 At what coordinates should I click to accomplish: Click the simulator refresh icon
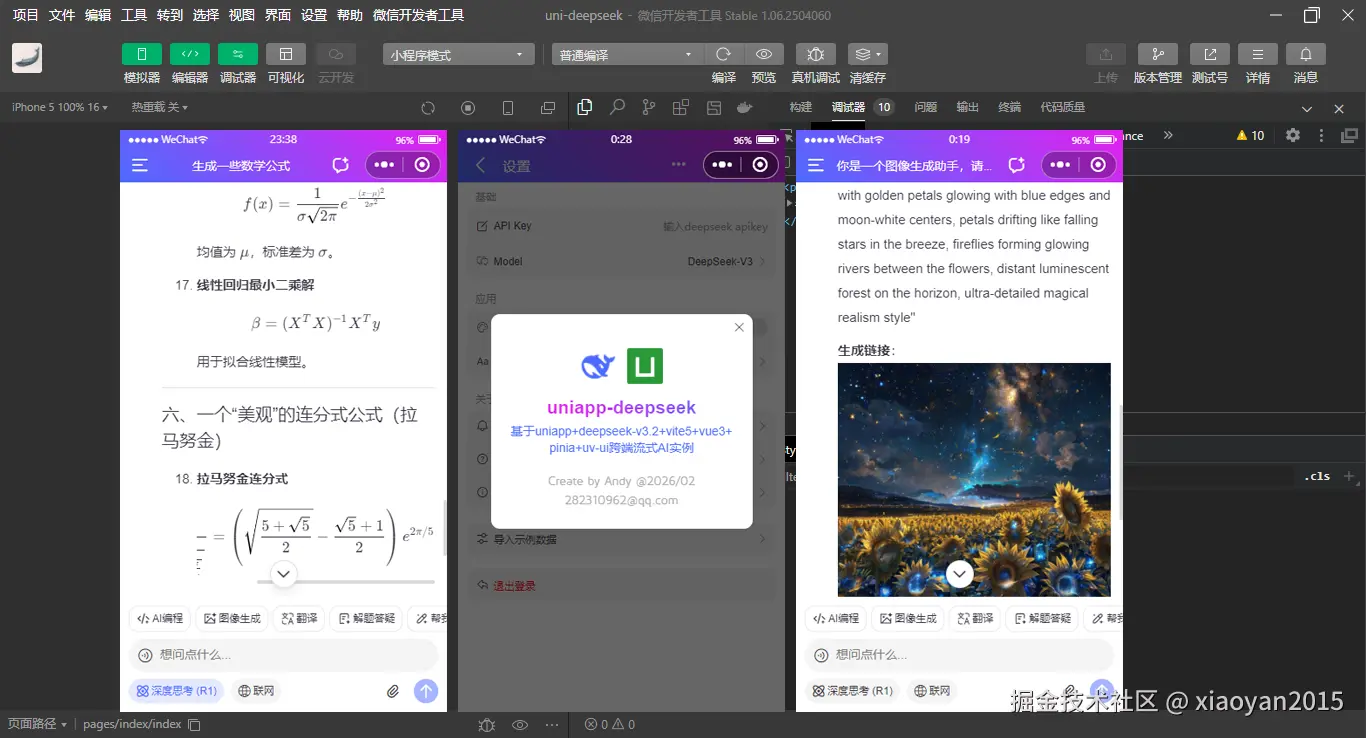tap(428, 108)
